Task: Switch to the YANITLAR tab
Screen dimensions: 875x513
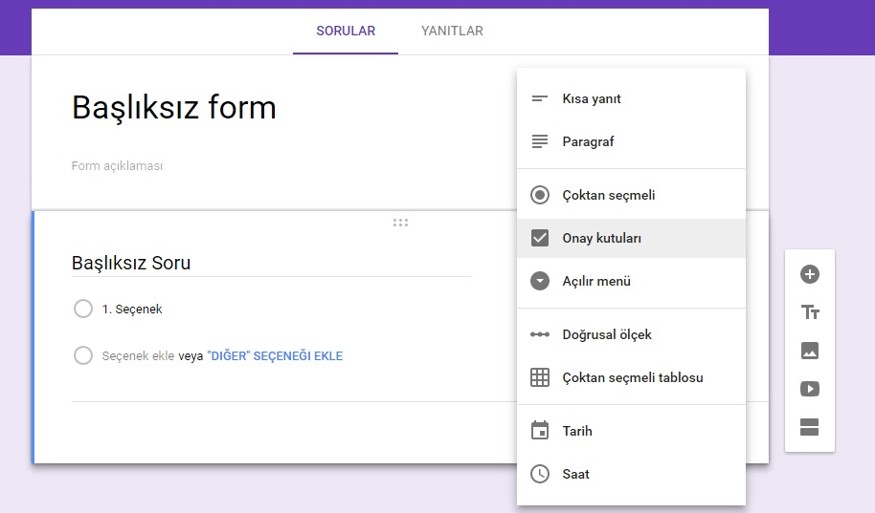Action: pyautogui.click(x=452, y=31)
